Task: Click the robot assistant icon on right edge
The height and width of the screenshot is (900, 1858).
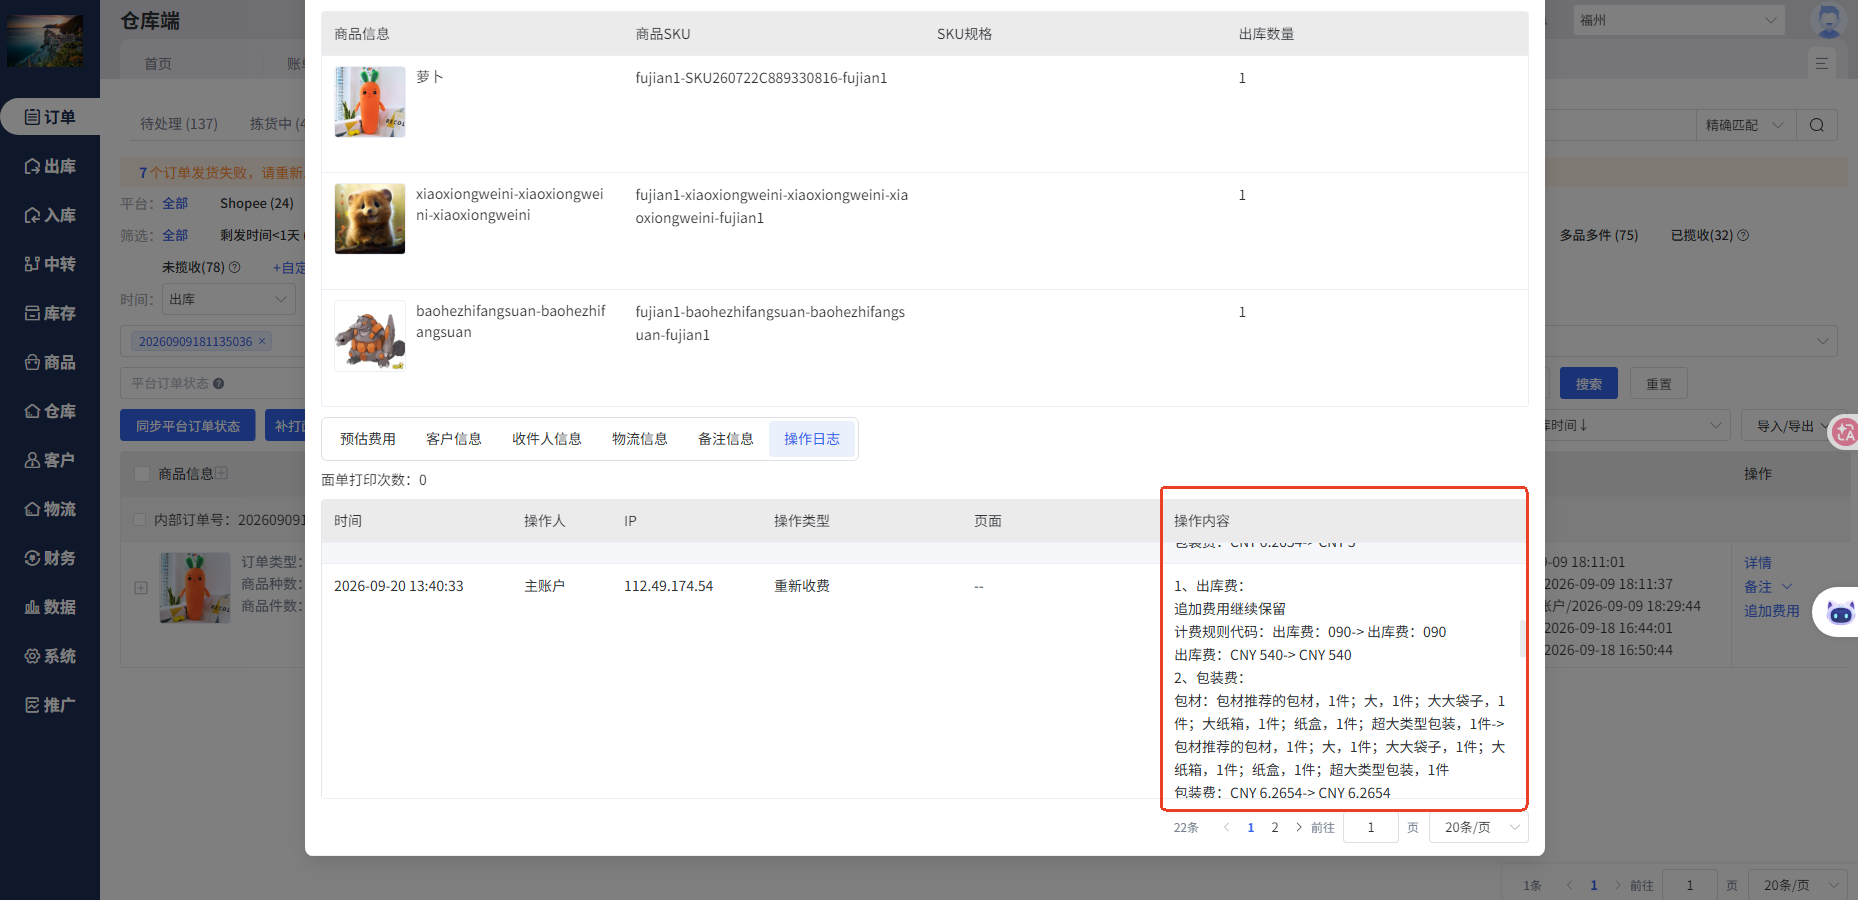Action: coord(1840,612)
